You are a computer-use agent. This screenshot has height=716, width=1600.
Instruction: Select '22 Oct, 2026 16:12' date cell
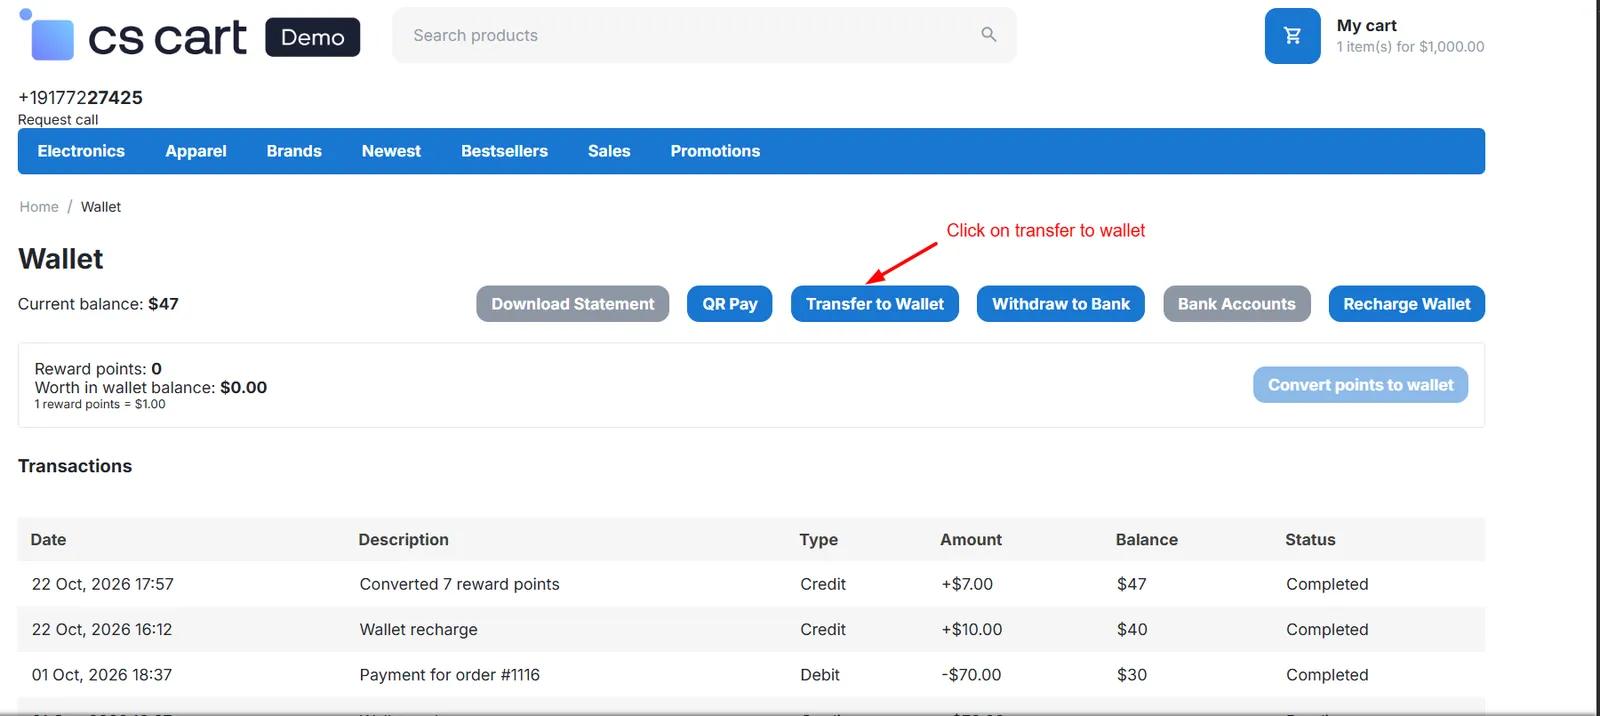pos(102,630)
